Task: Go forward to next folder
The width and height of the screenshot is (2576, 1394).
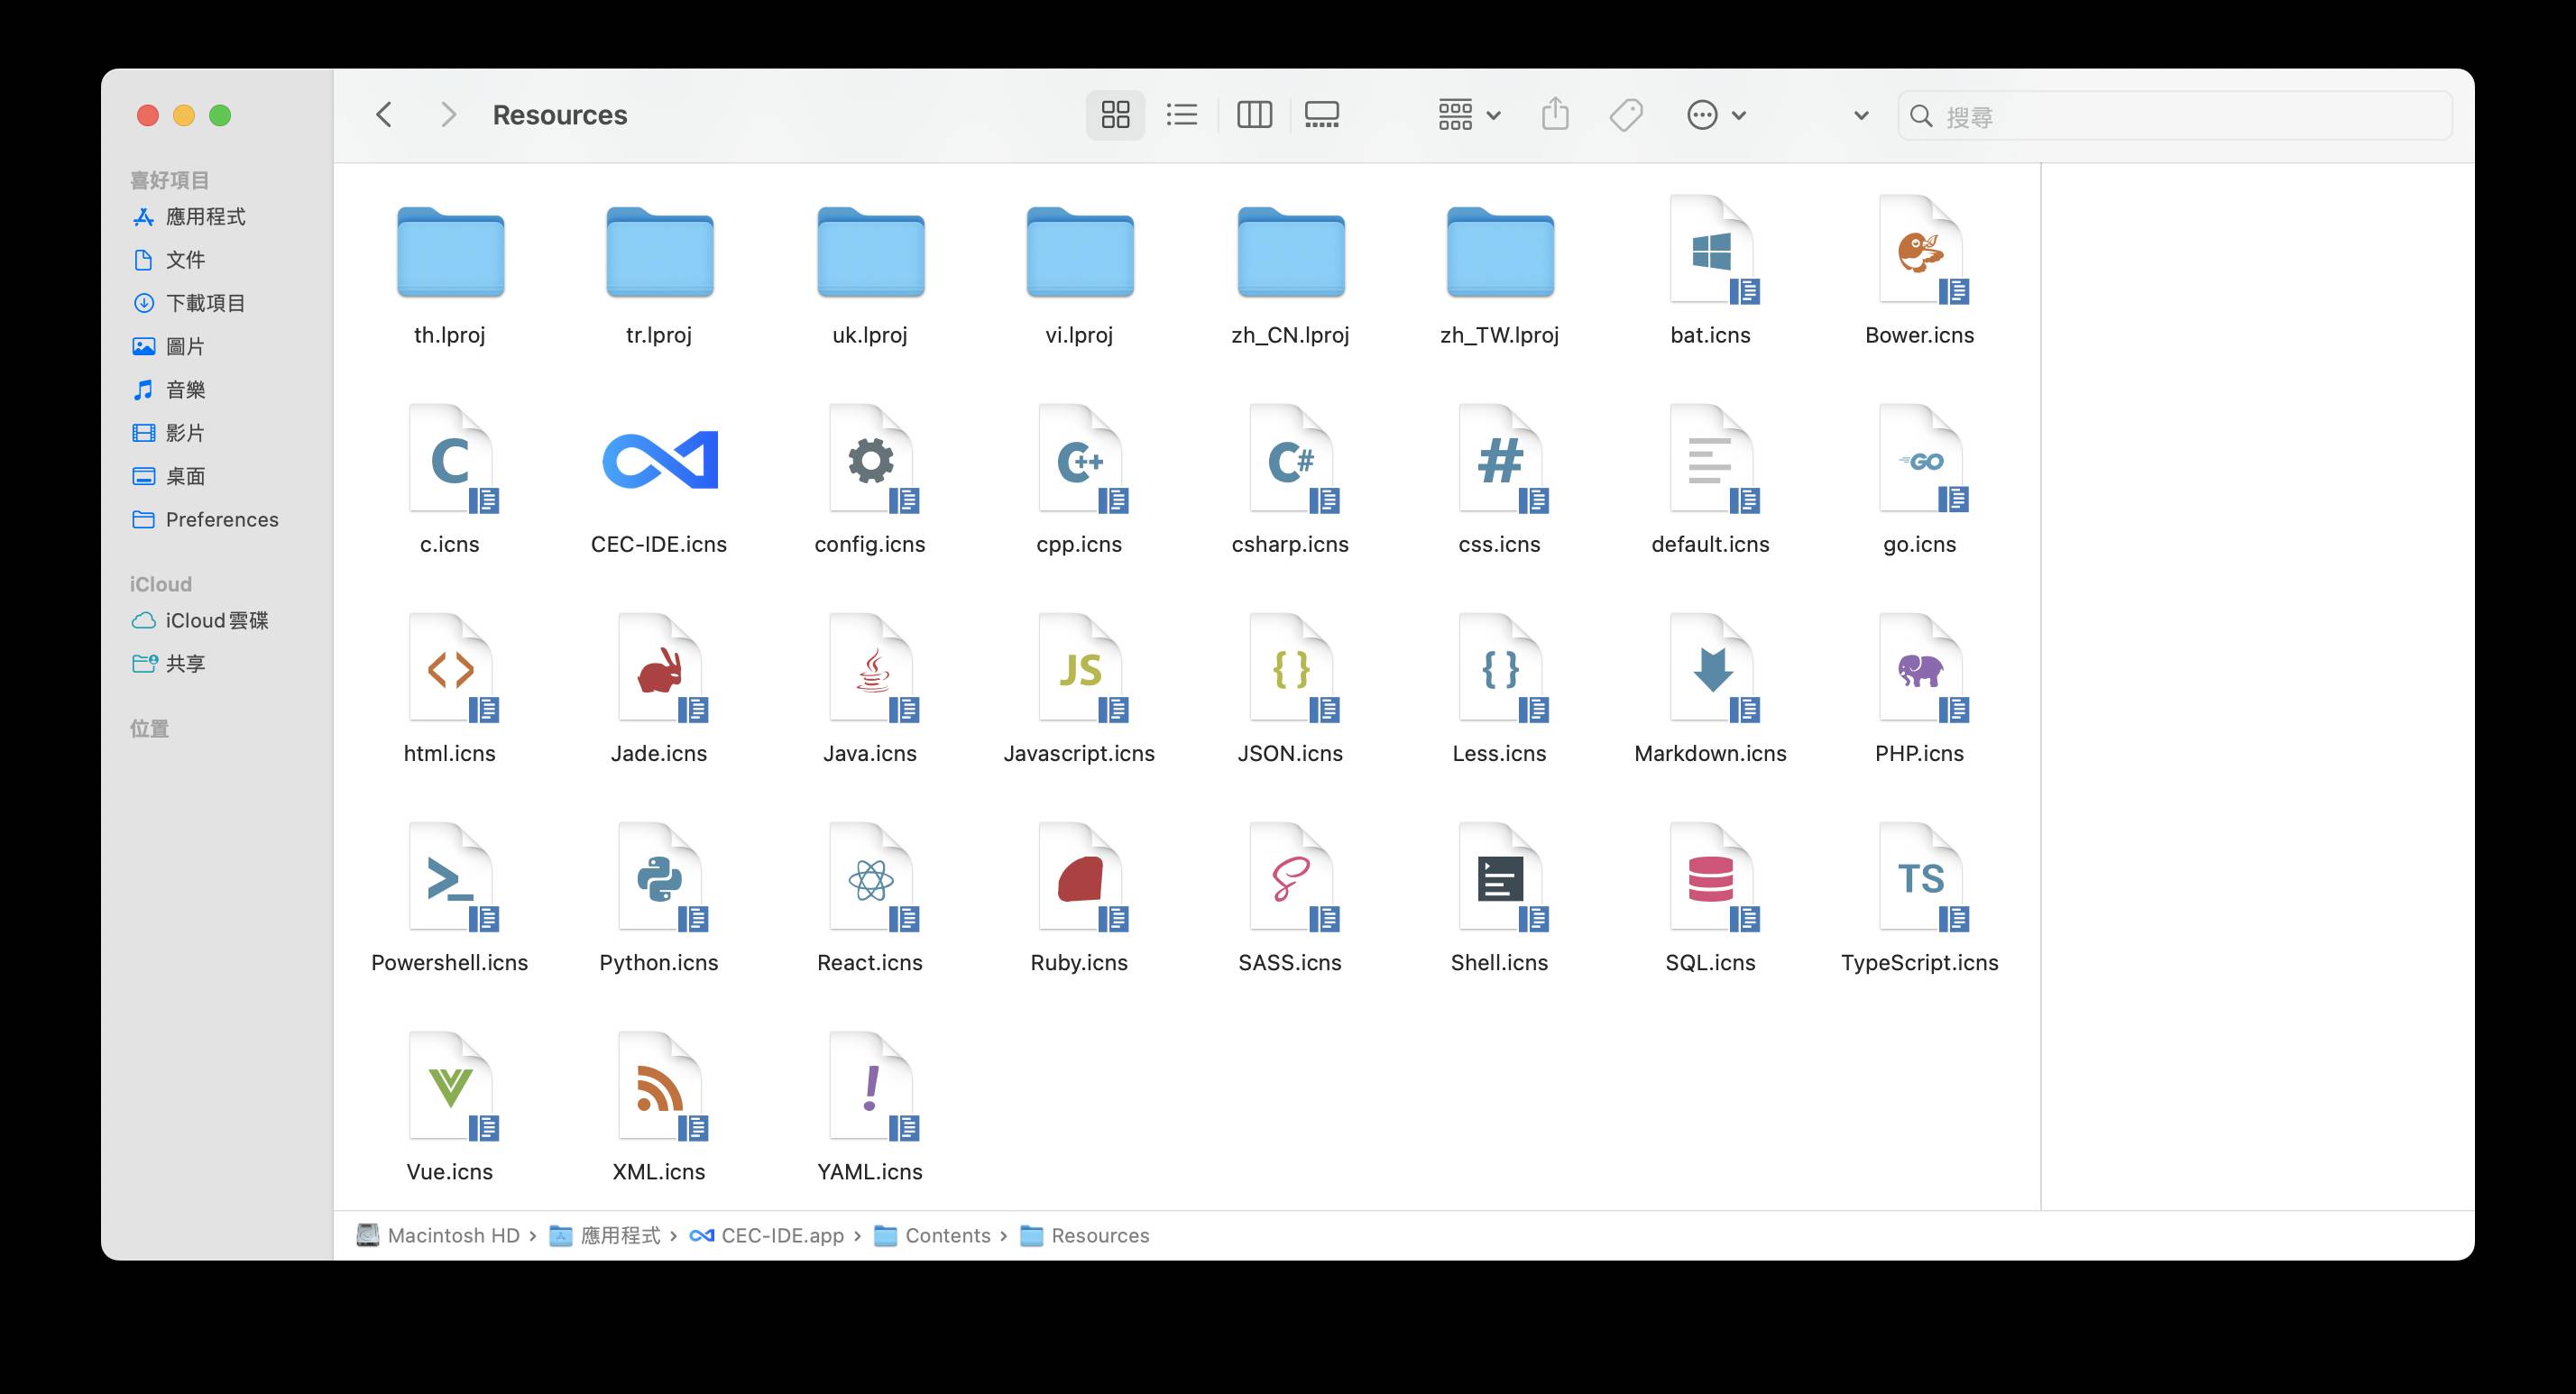Action: [448, 115]
